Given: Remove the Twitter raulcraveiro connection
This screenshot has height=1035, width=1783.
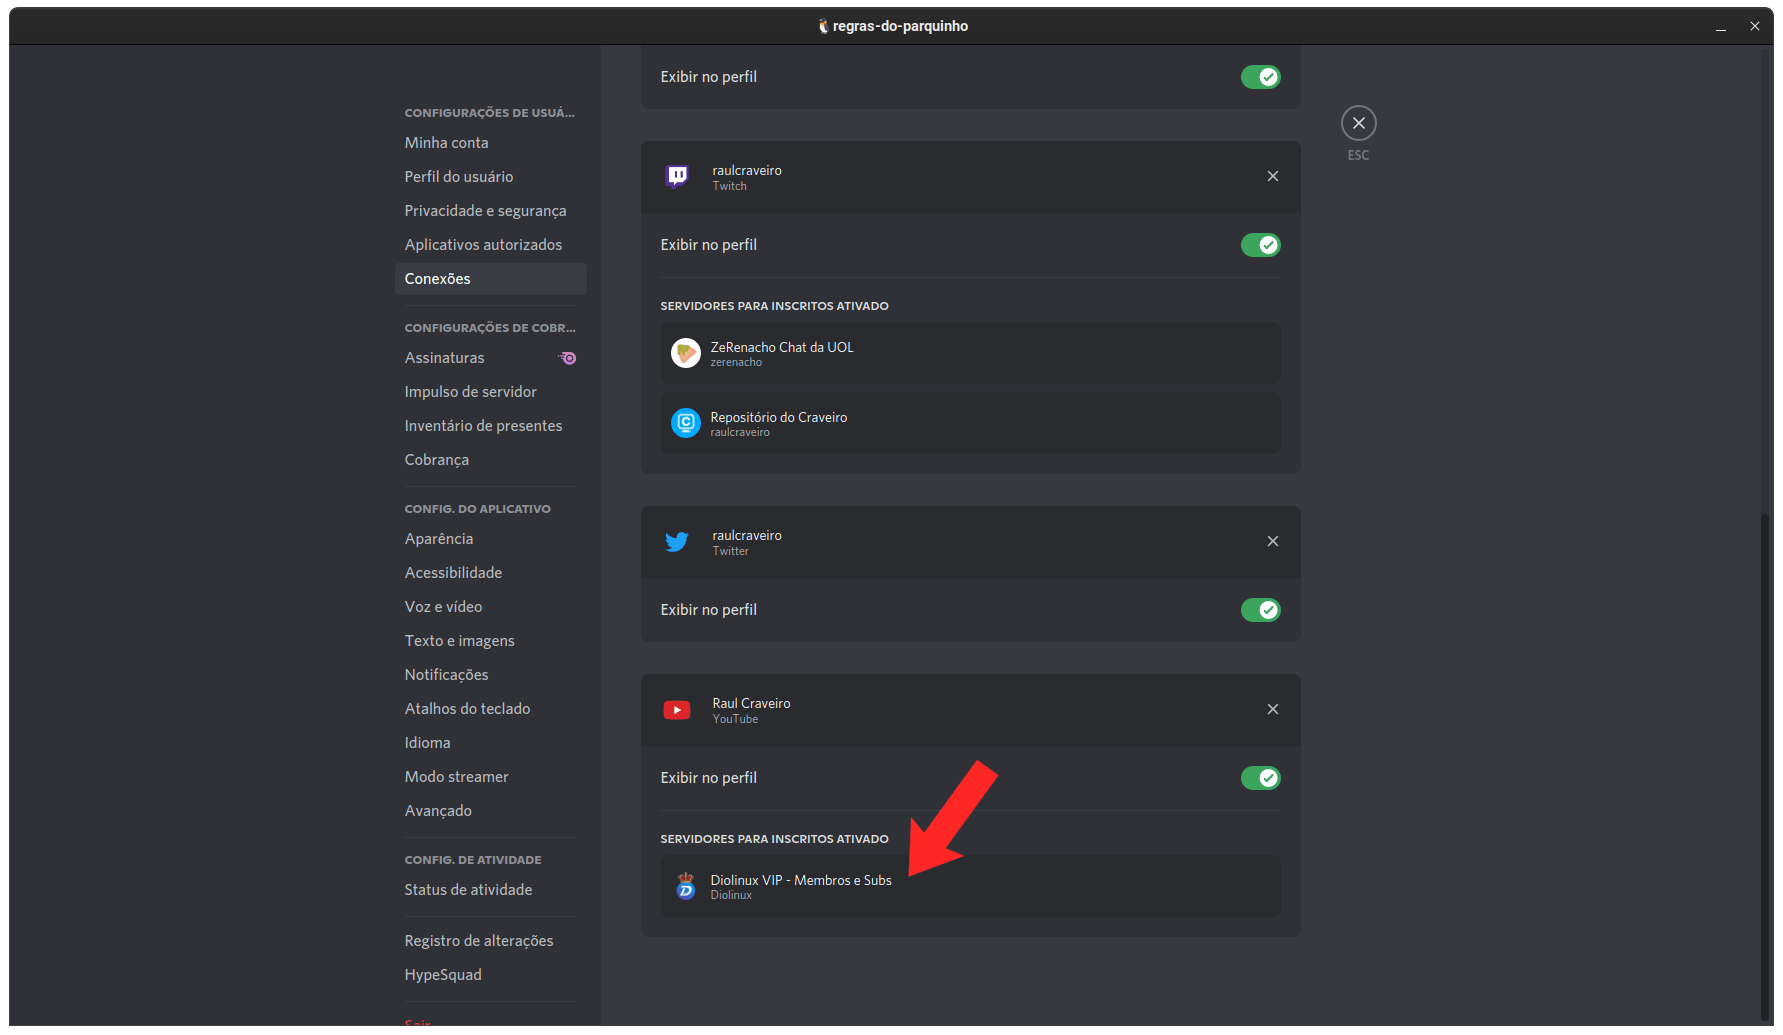Looking at the screenshot, I should 1273,541.
